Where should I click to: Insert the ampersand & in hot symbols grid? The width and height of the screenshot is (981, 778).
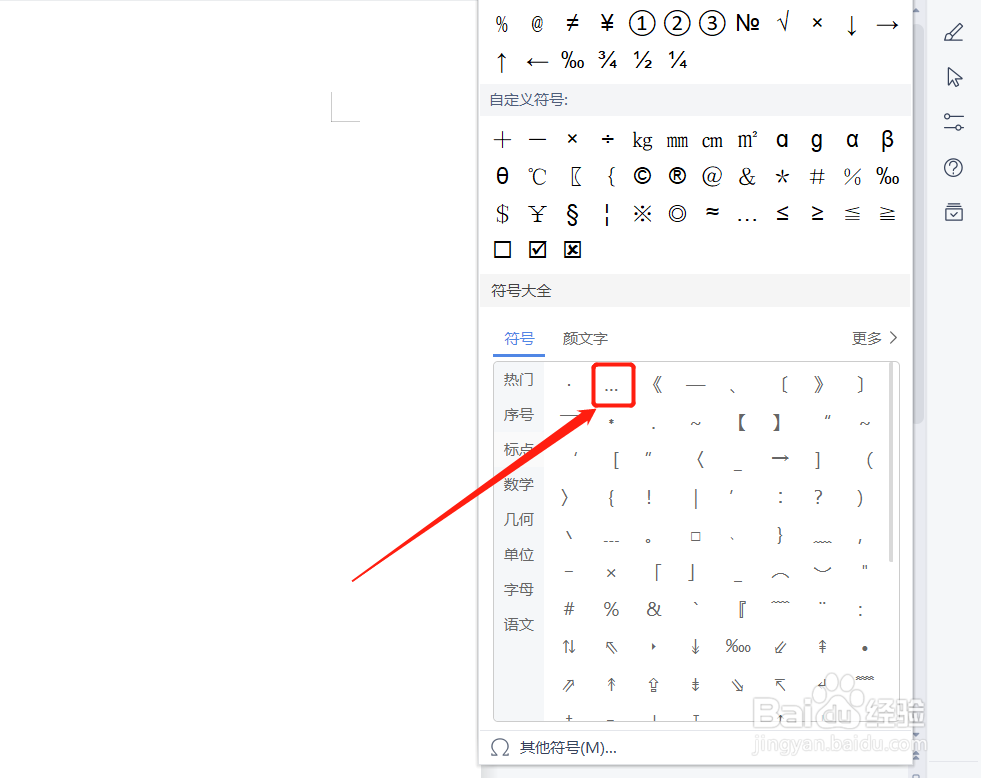point(653,610)
